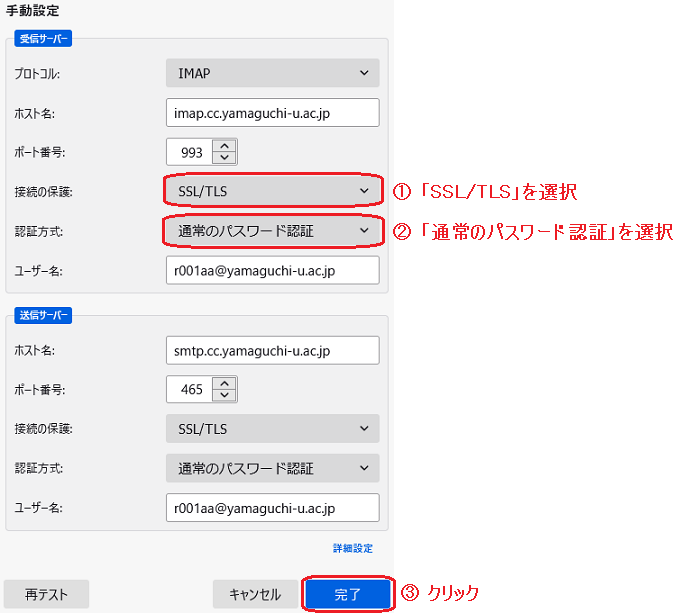The height and width of the screenshot is (613, 684).
Task: Click the 再テスト button
Action: click(46, 594)
